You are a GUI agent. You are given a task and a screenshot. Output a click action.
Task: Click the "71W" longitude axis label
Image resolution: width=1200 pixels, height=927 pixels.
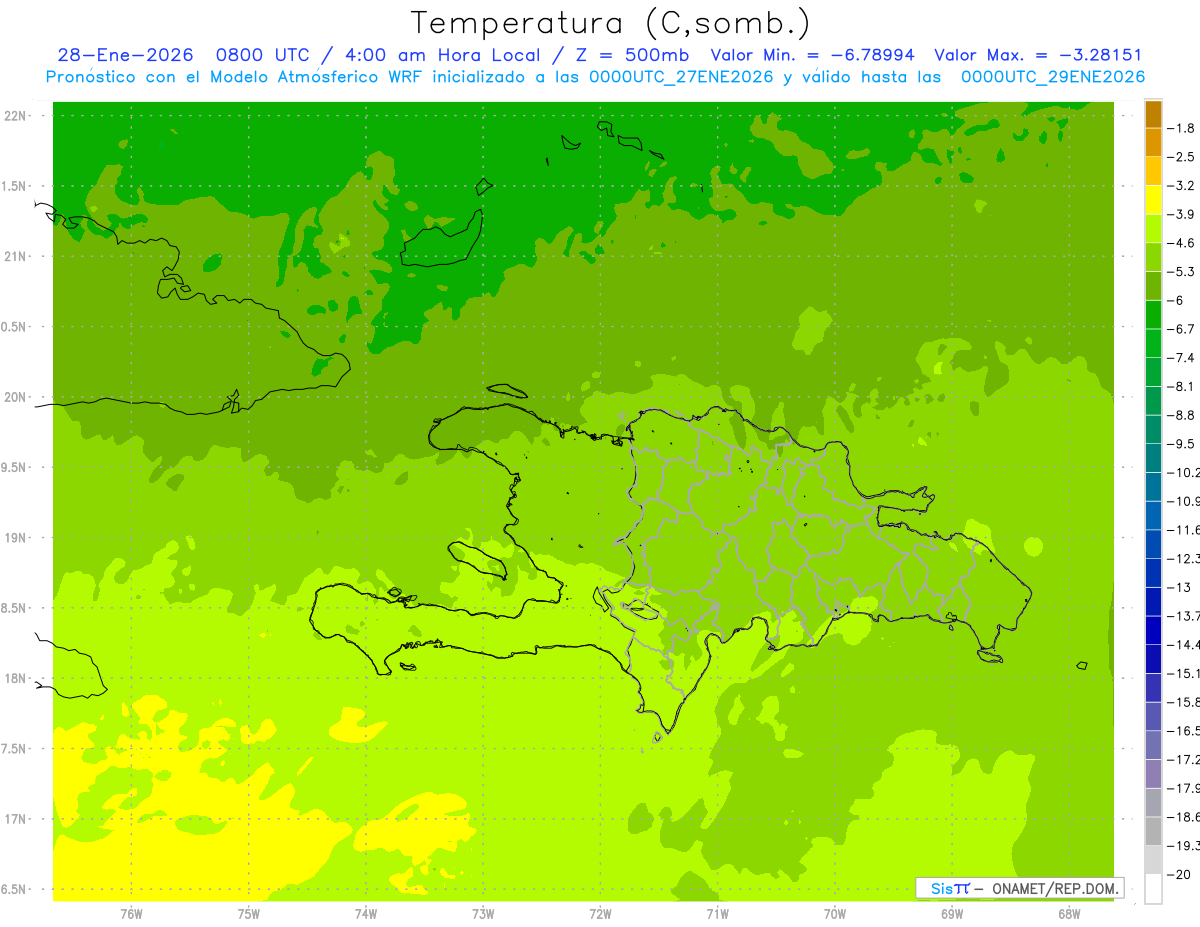tap(717, 914)
